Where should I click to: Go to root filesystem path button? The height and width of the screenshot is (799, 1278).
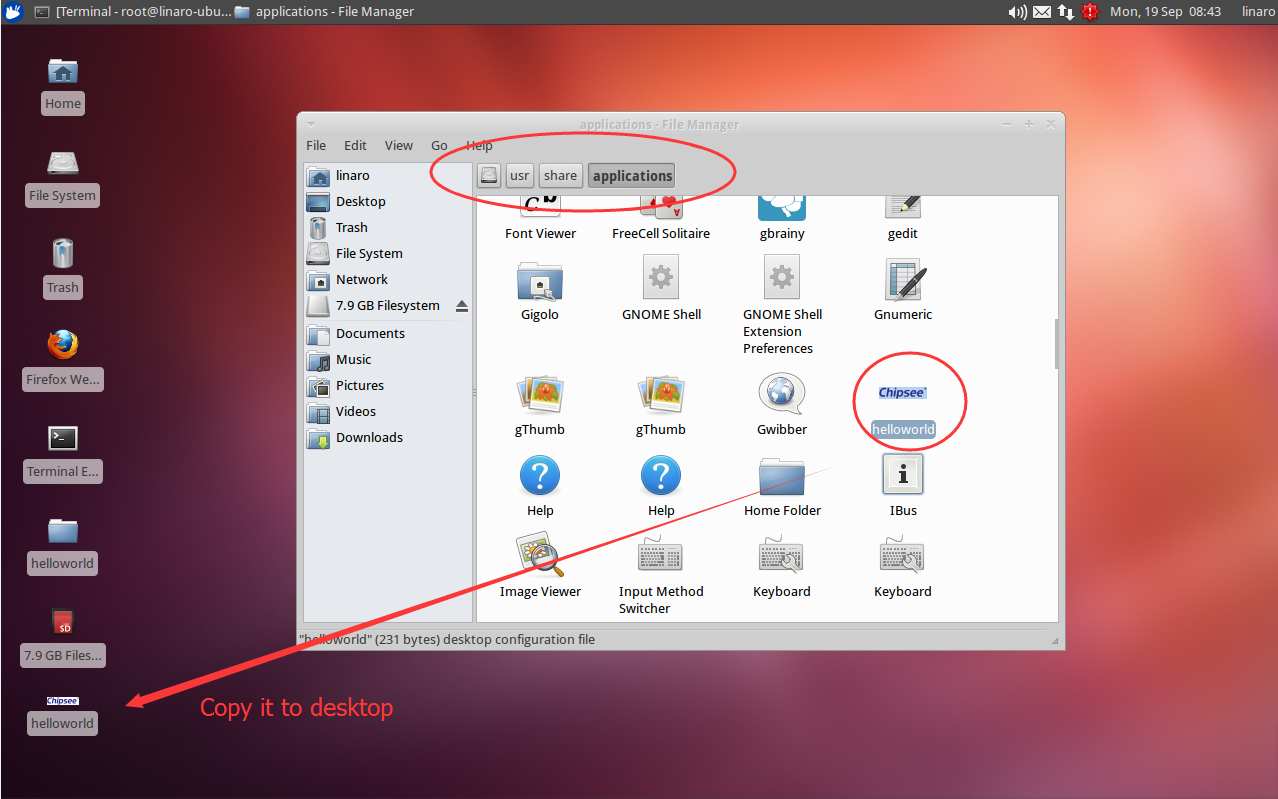pyautogui.click(x=489, y=175)
